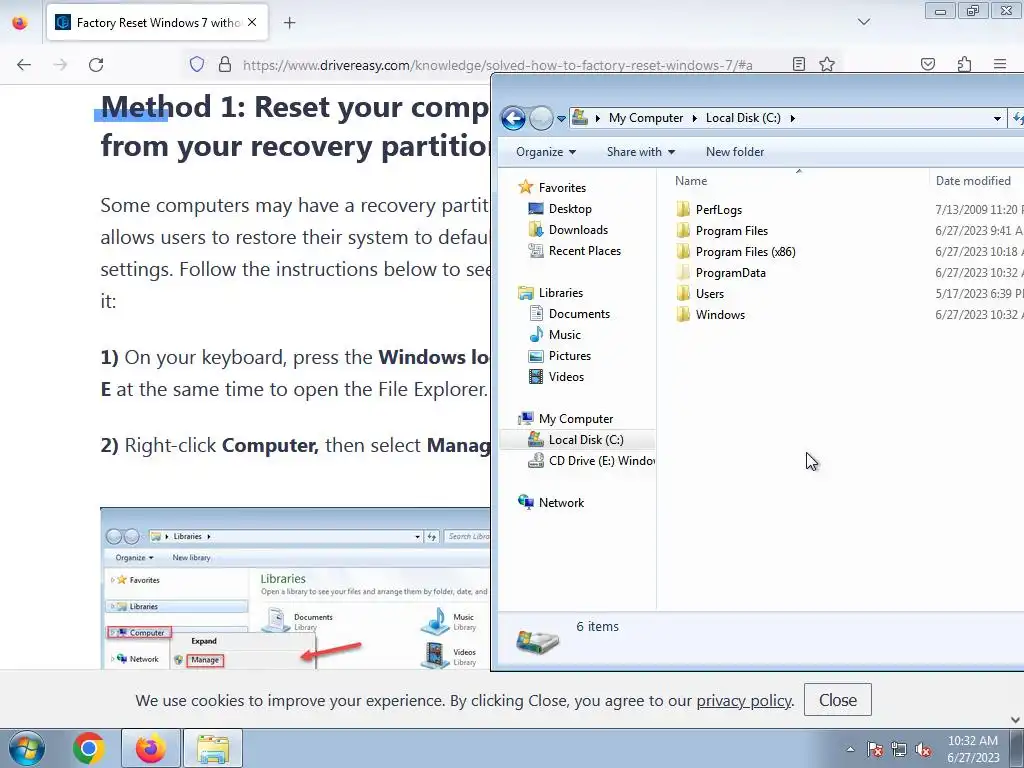List all tabs dropdown in Firefox
The height and width of the screenshot is (768, 1024).
pyautogui.click(x=863, y=22)
